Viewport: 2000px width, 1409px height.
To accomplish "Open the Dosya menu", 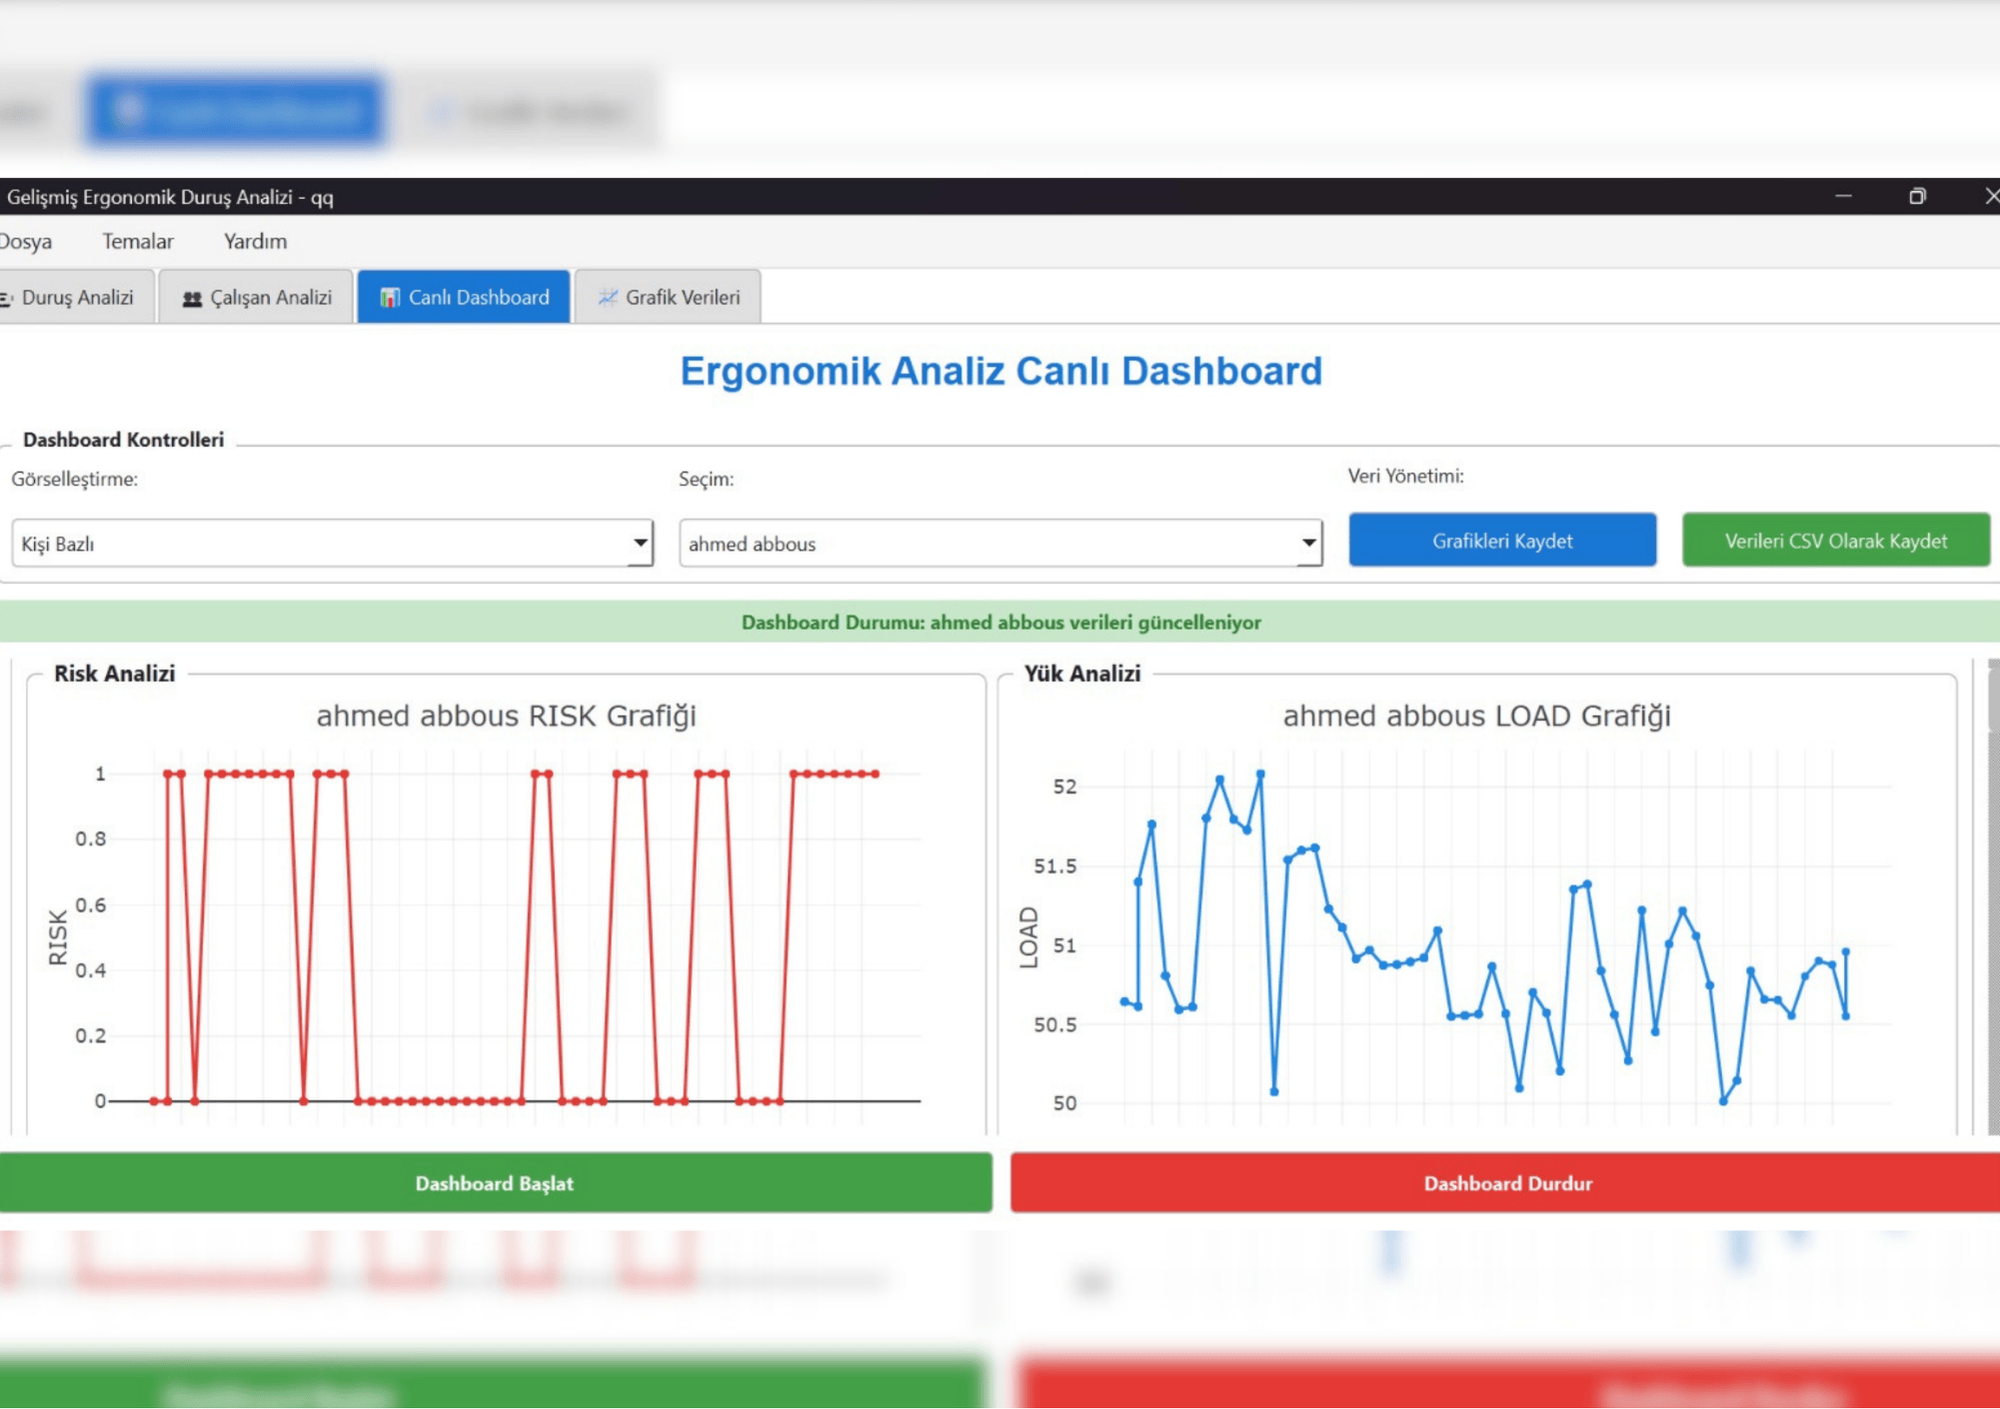I will (x=25, y=241).
